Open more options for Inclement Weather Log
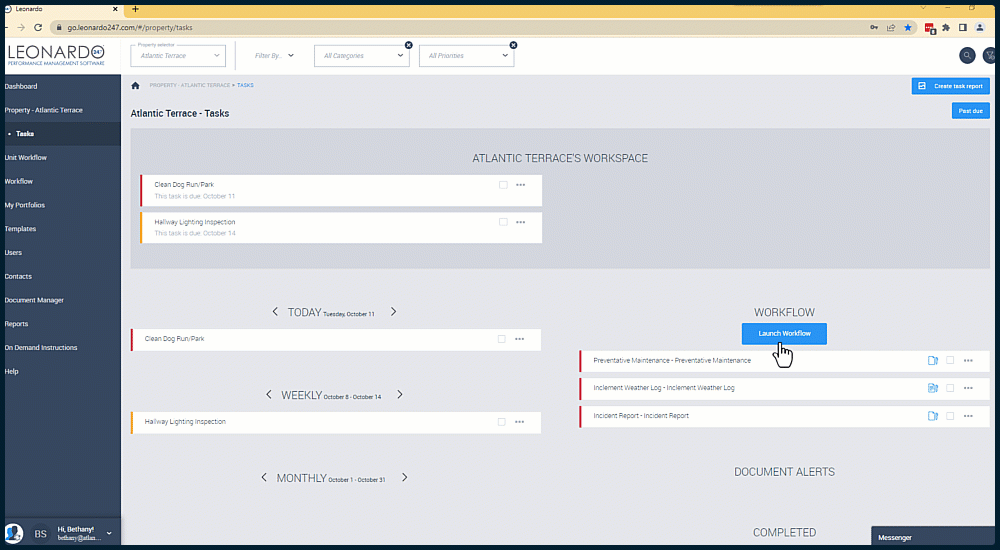 coord(968,389)
